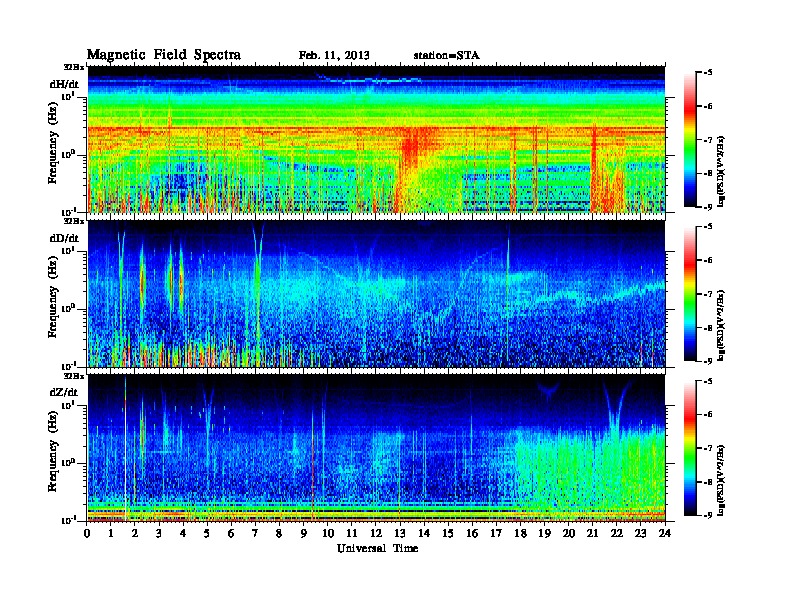This screenshot has width=792, height=612.
Task: Click the '13' tick on time axis
Action: [400, 533]
